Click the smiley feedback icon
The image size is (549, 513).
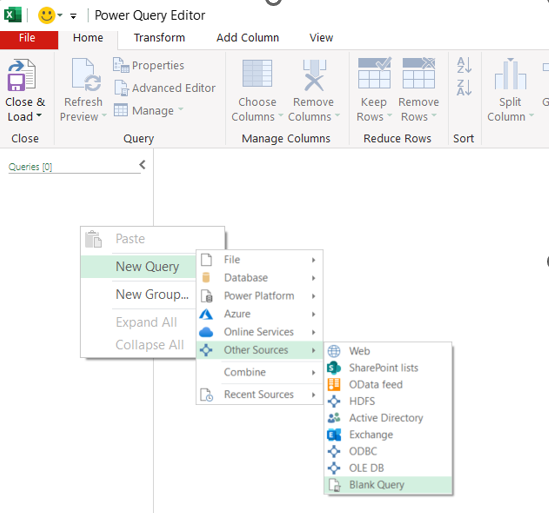click(x=47, y=15)
